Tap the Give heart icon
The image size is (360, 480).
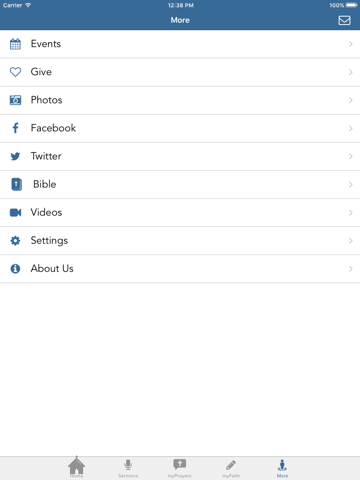click(x=15, y=72)
